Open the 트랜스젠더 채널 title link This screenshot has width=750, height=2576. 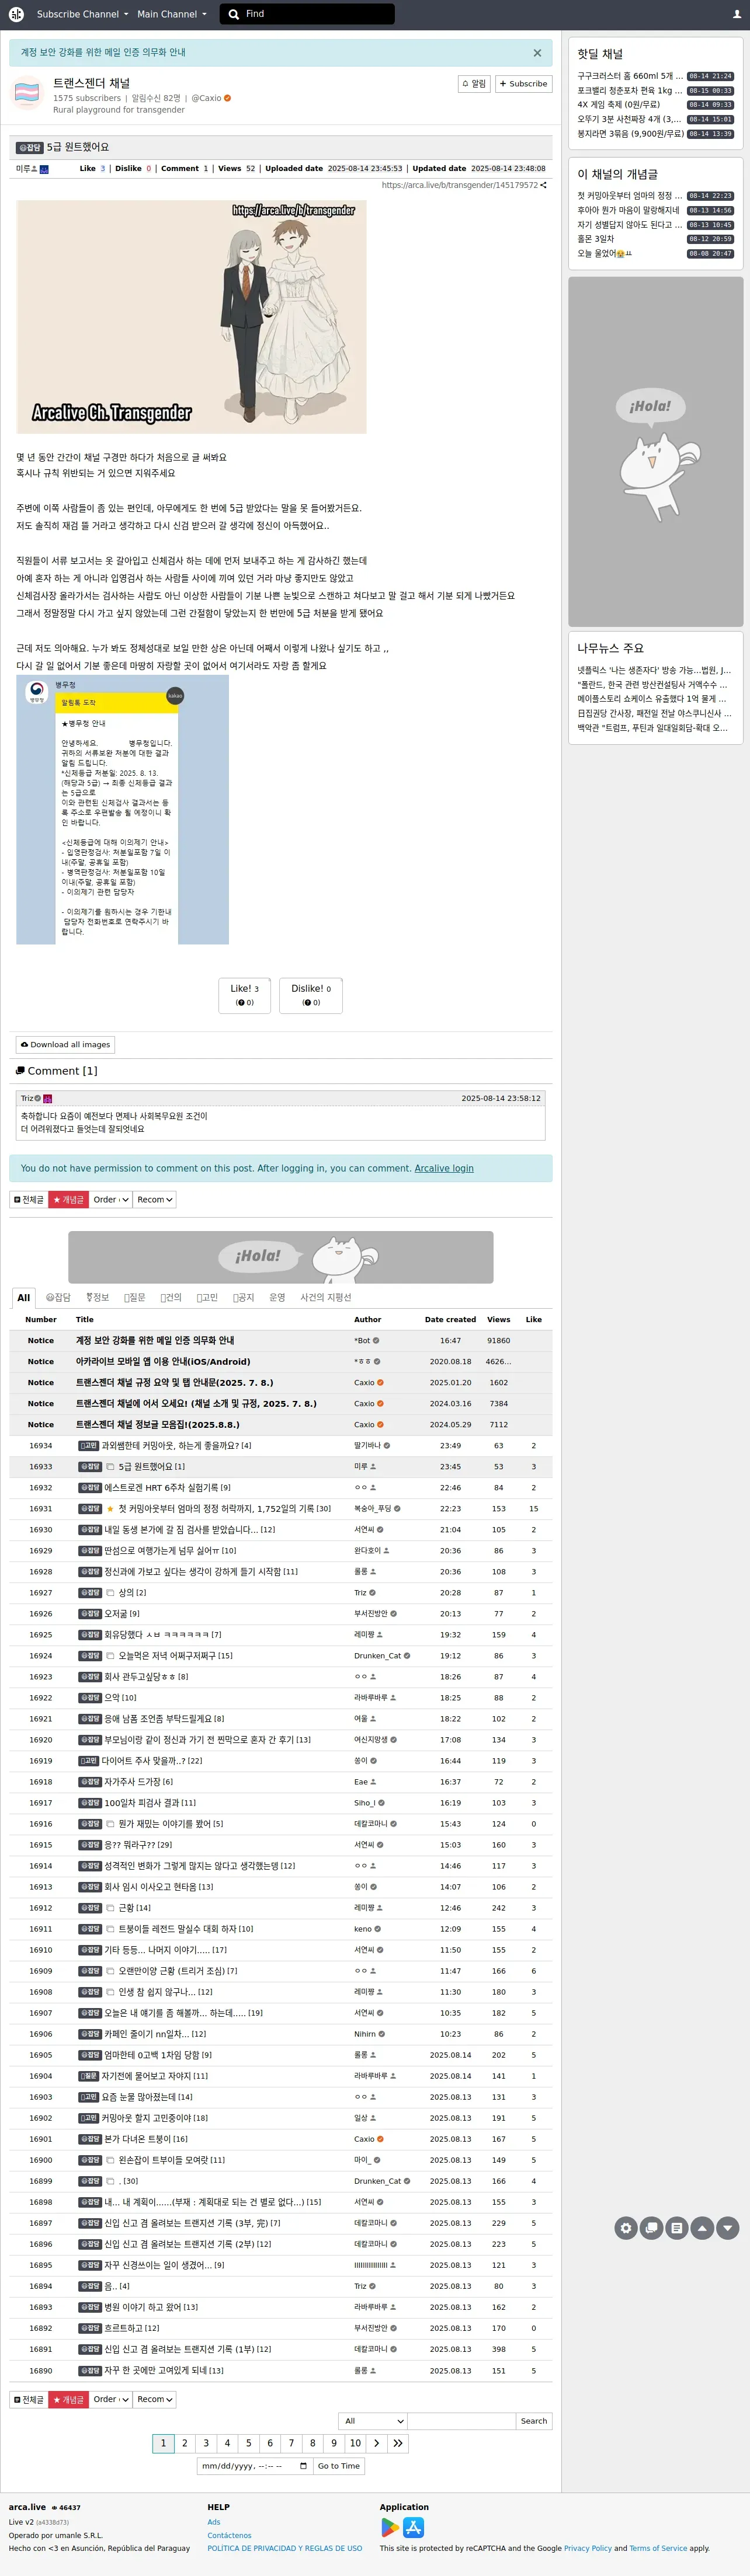(x=91, y=83)
